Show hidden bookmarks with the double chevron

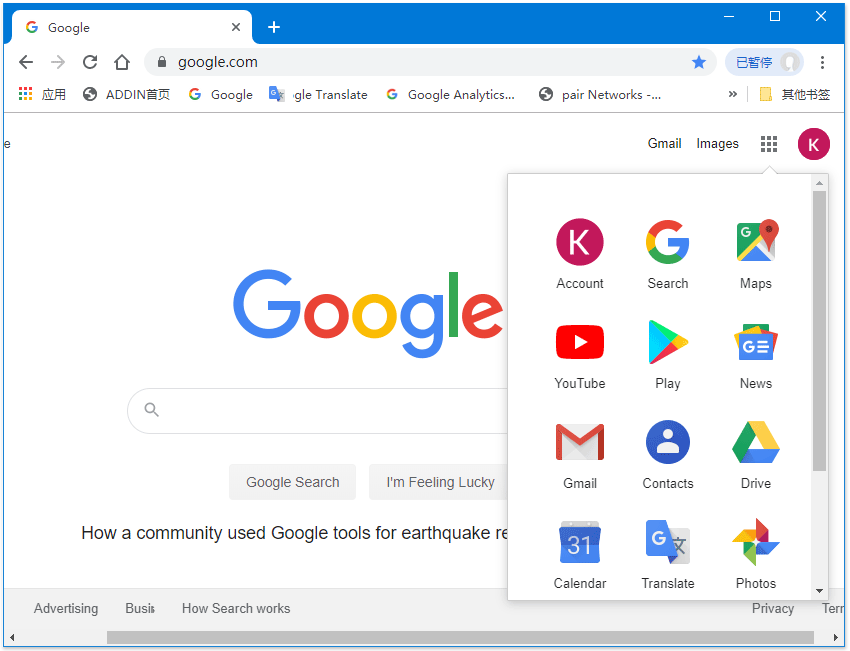click(x=733, y=94)
